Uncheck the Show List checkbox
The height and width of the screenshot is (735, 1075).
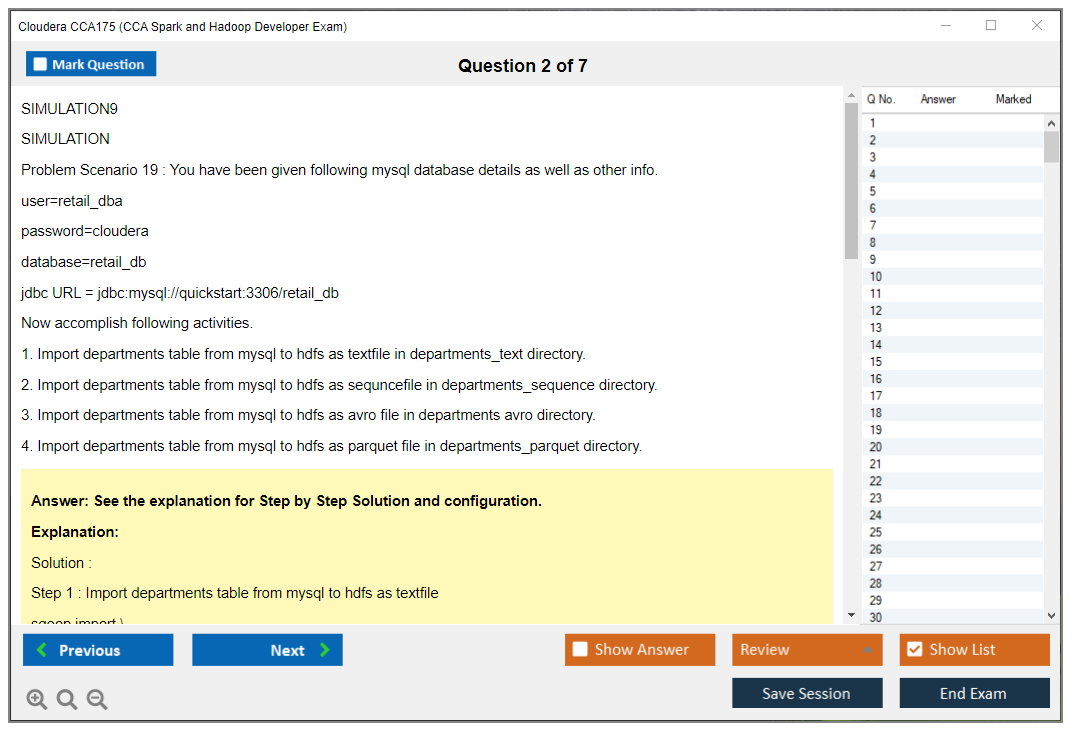(x=914, y=650)
